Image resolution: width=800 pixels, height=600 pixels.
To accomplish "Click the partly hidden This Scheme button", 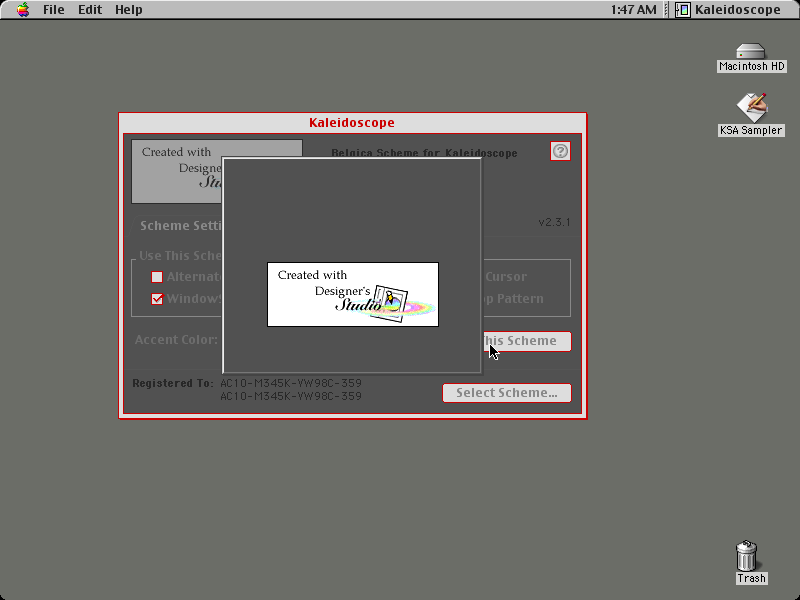I will [x=527, y=341].
